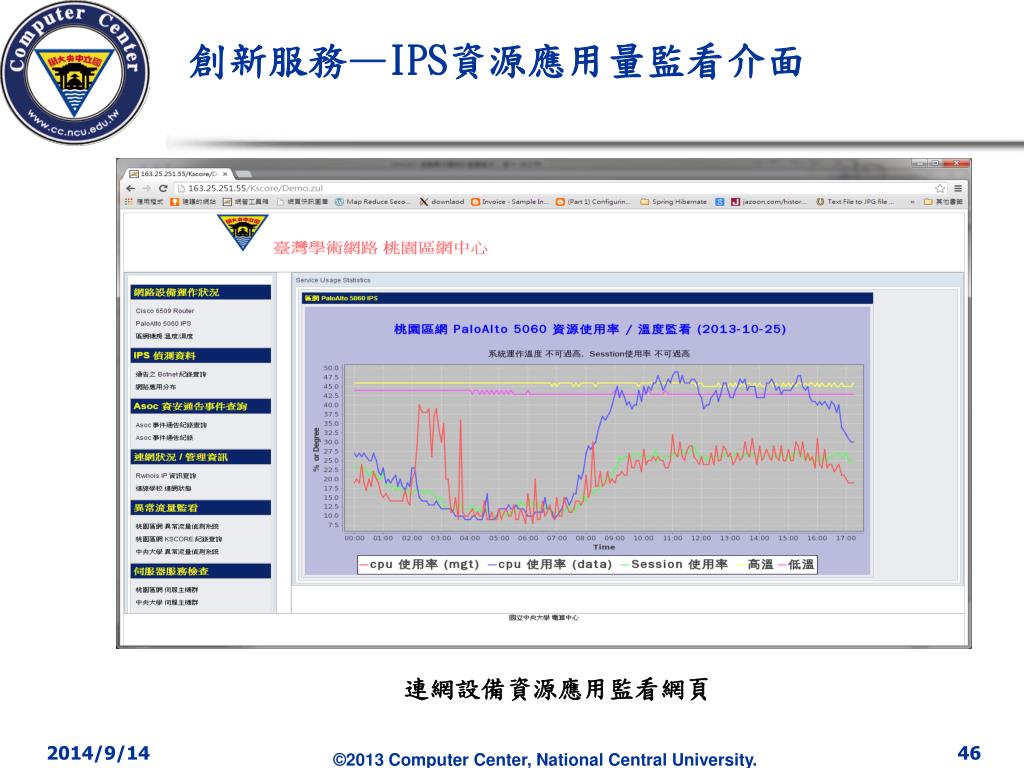Open the 桃園區網 KSCORE 紀錄查詢 link
1024x768 pixels.
[x=178, y=539]
